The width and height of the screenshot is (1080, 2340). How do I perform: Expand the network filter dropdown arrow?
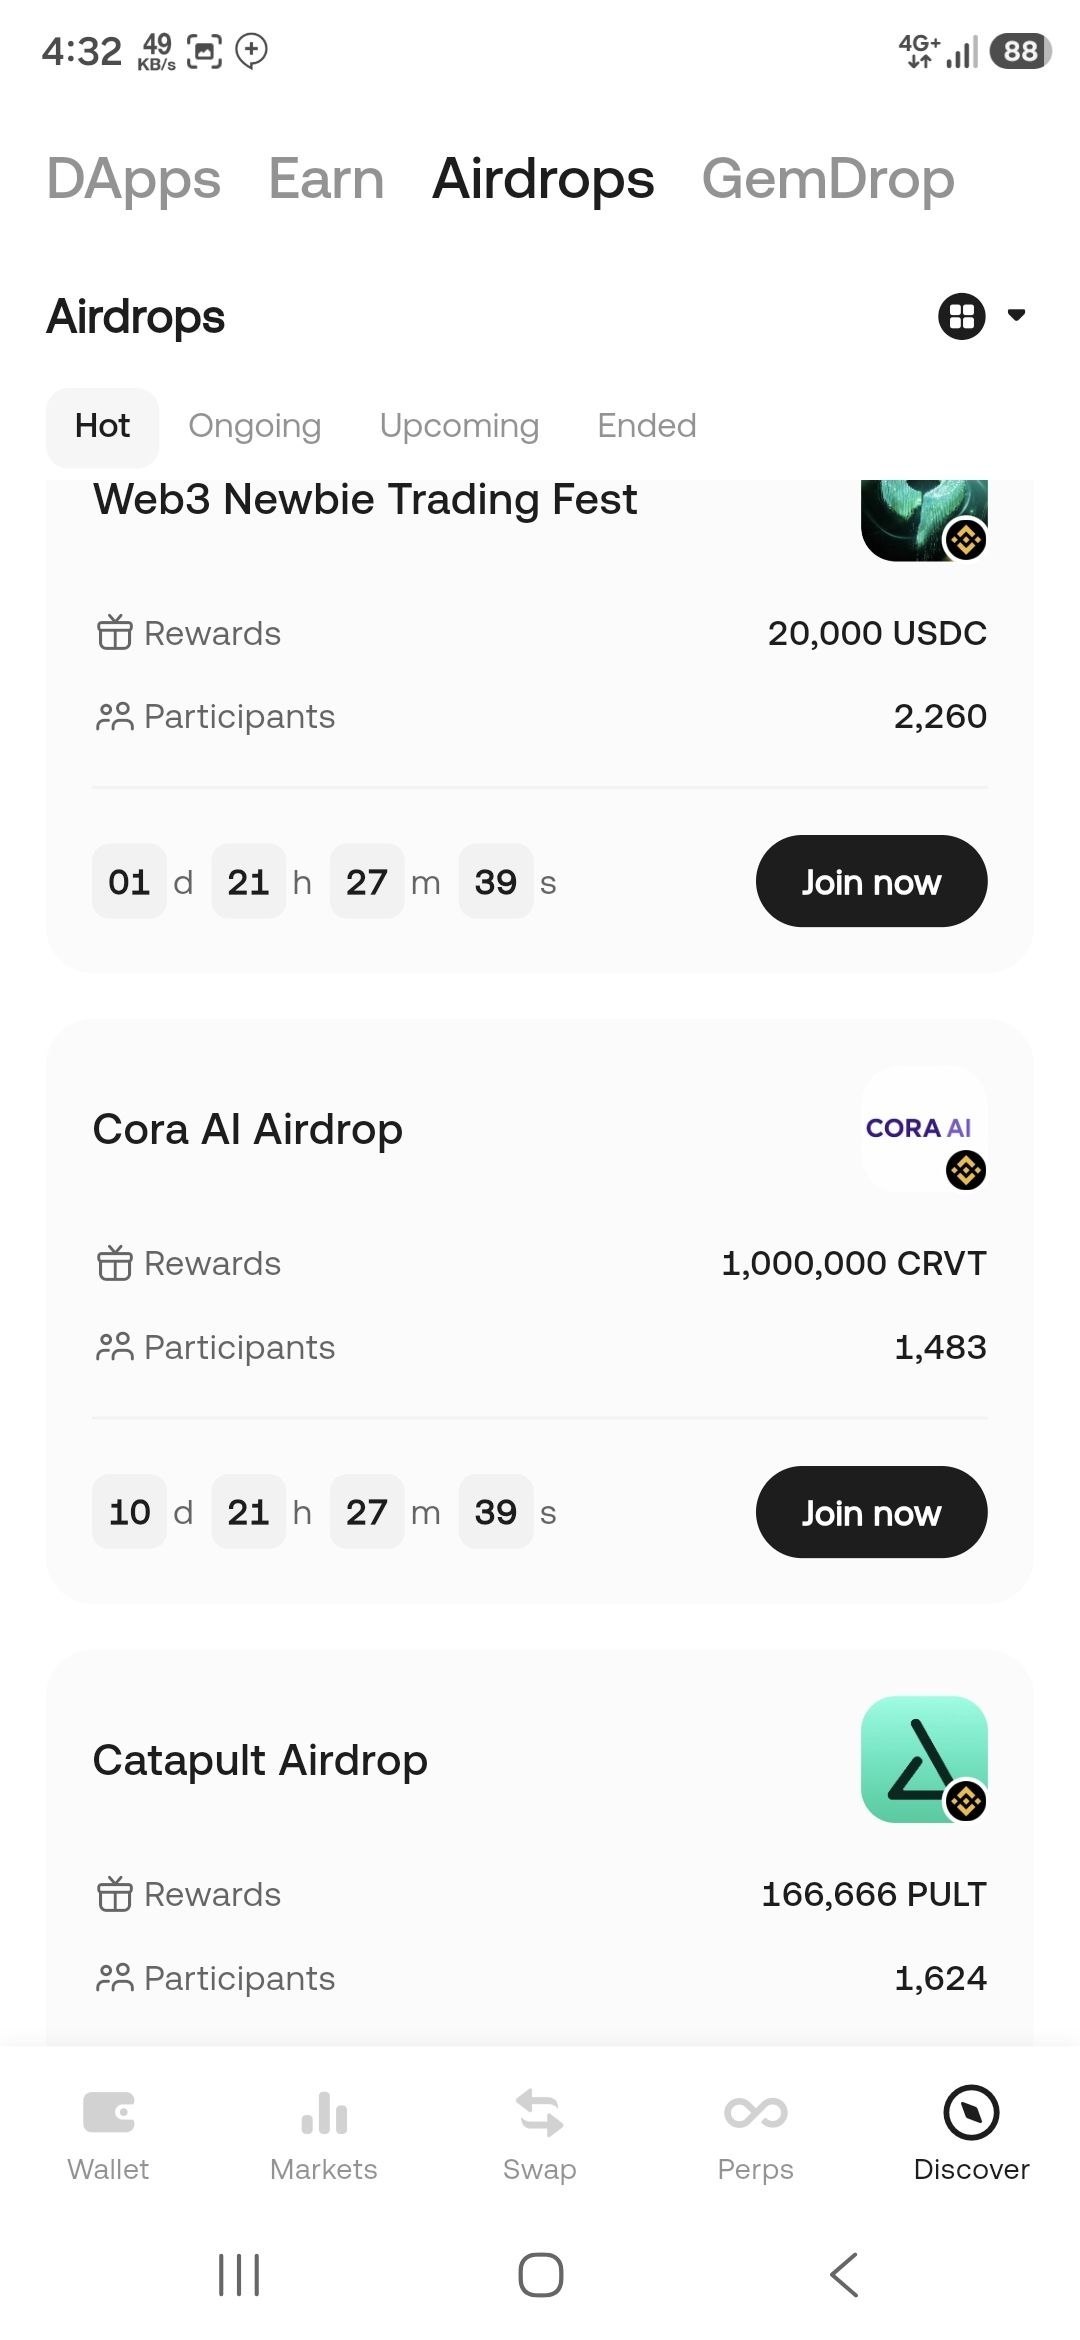pos(1016,316)
